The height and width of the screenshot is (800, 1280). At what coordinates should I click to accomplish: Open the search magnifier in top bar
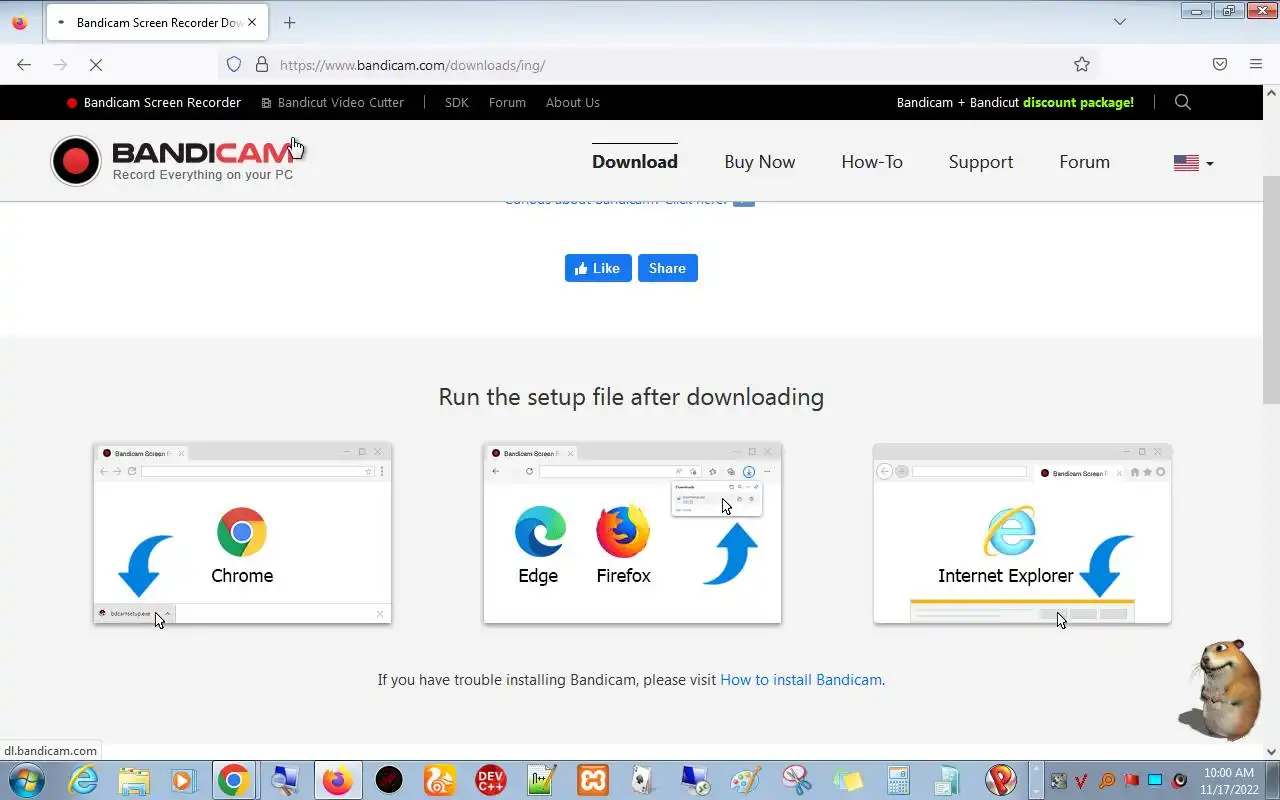coord(1183,102)
